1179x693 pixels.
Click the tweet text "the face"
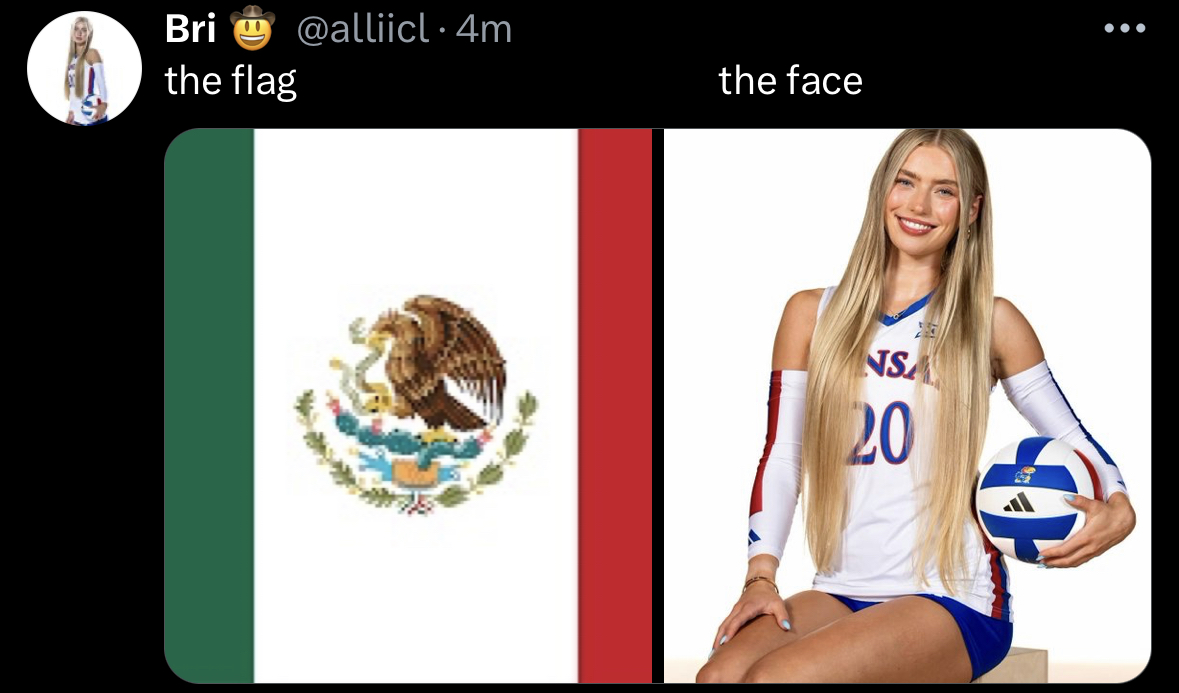pos(790,80)
